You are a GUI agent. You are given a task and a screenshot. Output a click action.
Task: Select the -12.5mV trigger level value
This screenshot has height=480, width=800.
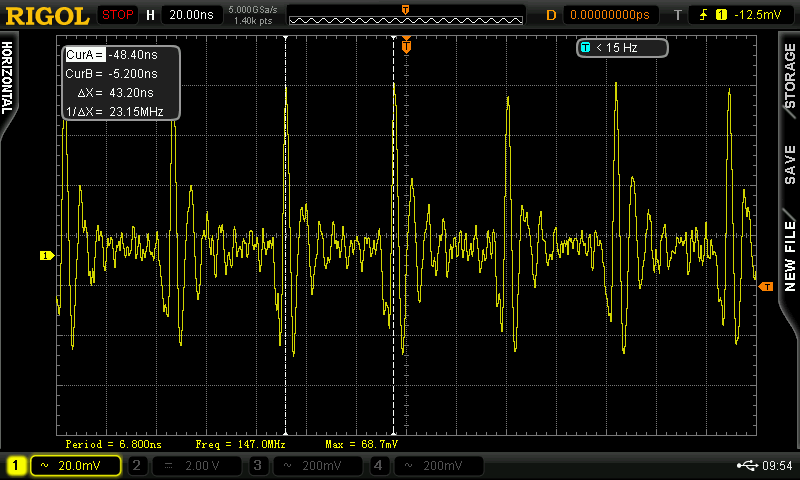click(758, 15)
